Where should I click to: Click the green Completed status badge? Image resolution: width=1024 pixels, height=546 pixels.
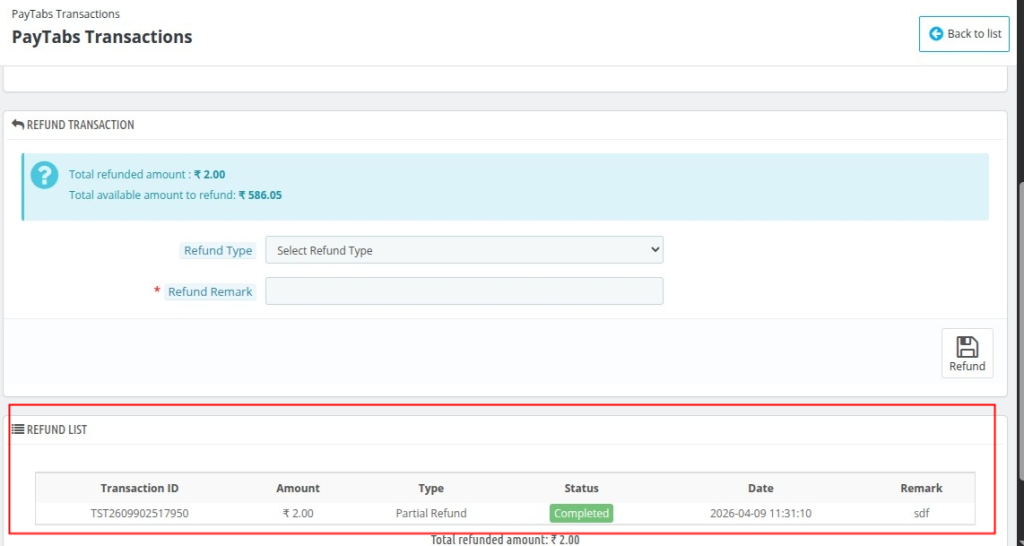[581, 513]
